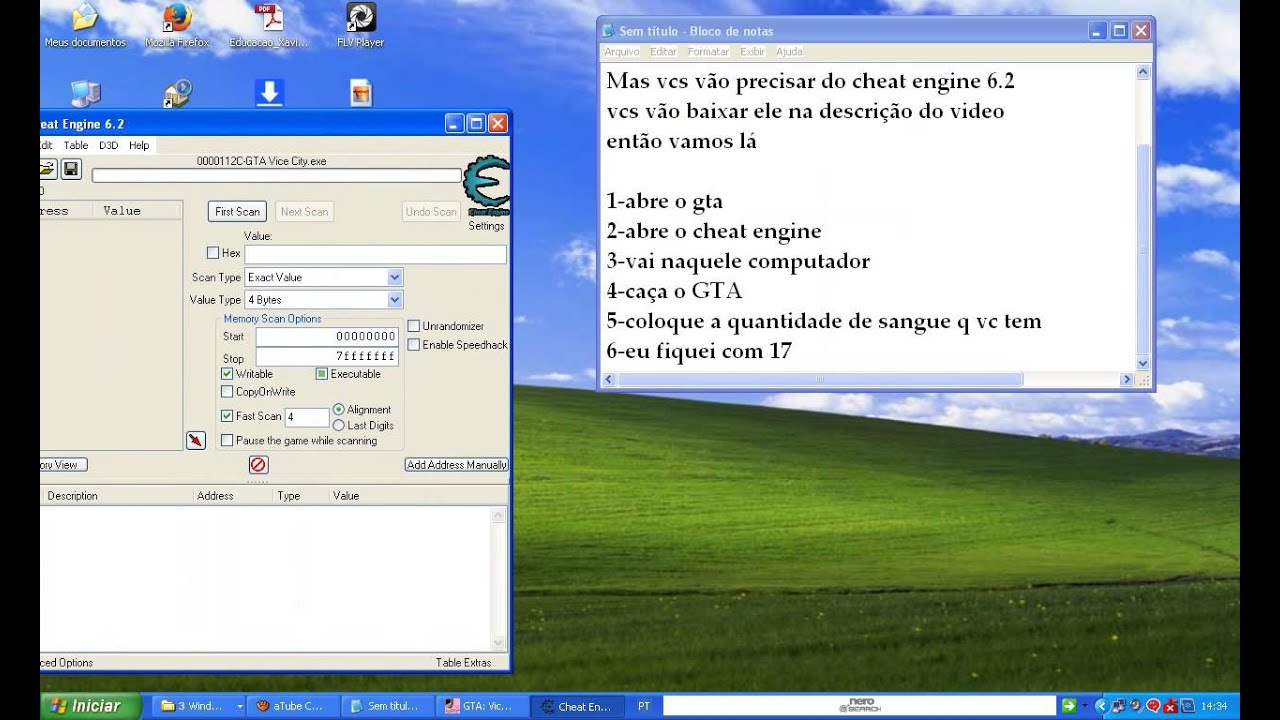
Task: Click the Stop address field
Action: 327,357
